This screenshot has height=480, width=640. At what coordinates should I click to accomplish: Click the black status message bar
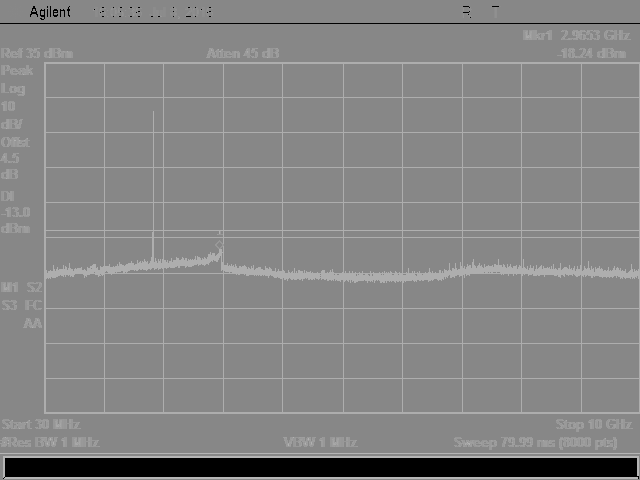(x=320, y=466)
